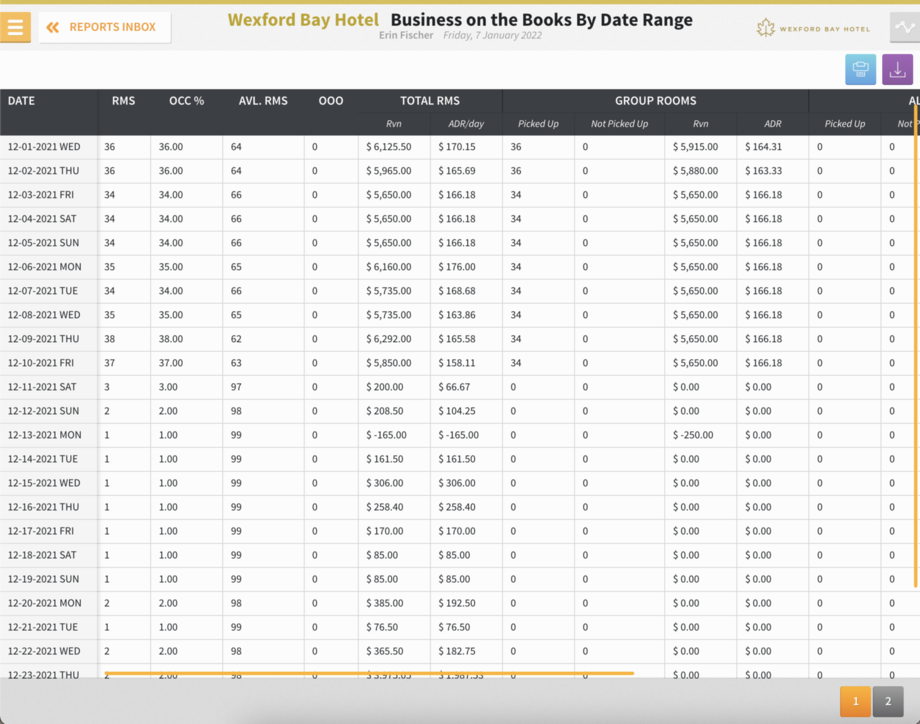Click user name Erin Fischer

coord(406,35)
